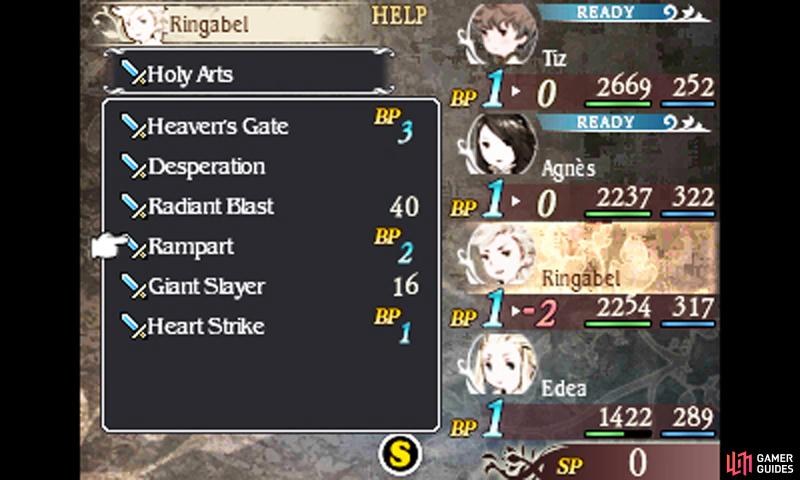Click Tiz's green HP bar

click(618, 104)
